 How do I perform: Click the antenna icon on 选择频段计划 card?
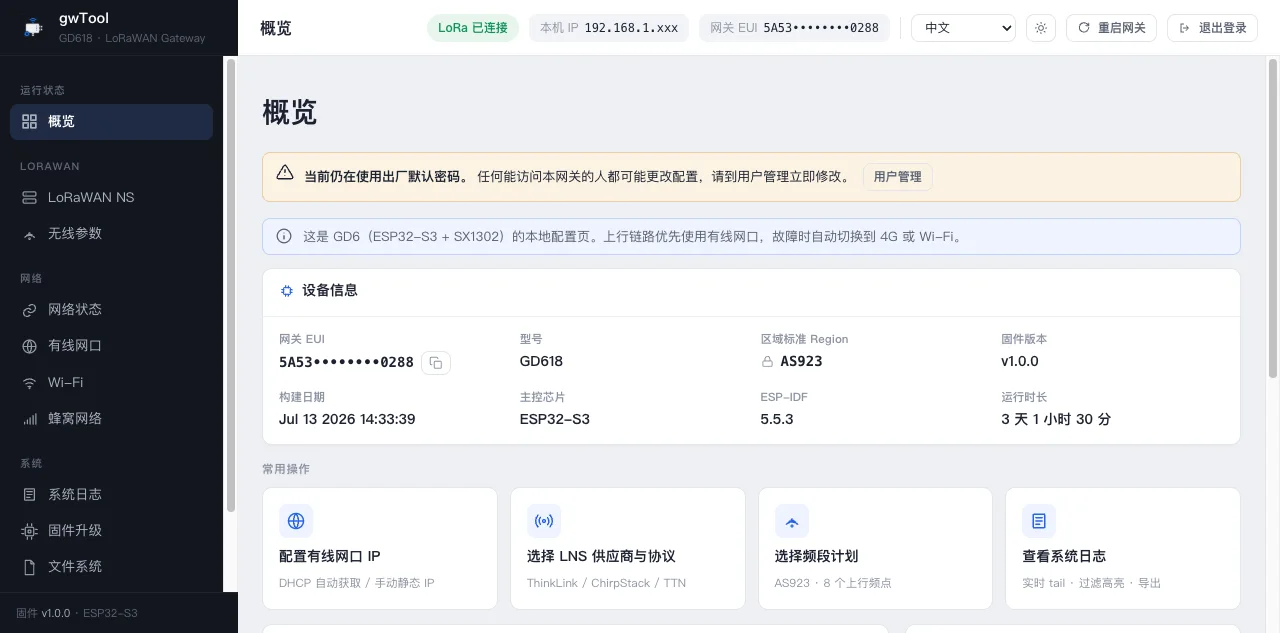point(792,521)
